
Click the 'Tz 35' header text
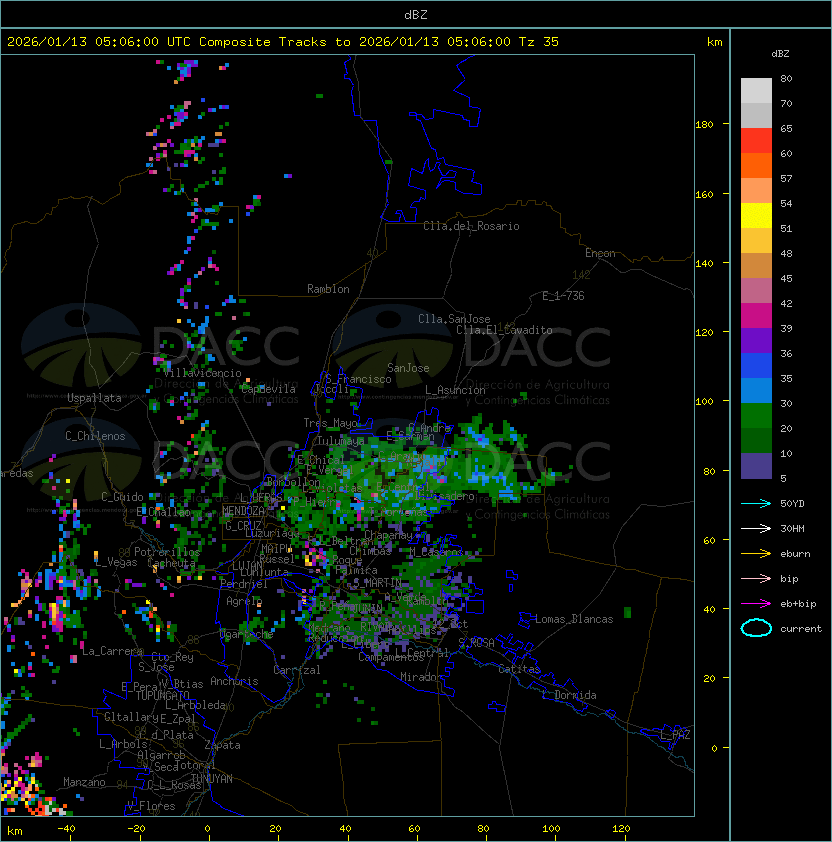click(x=539, y=42)
